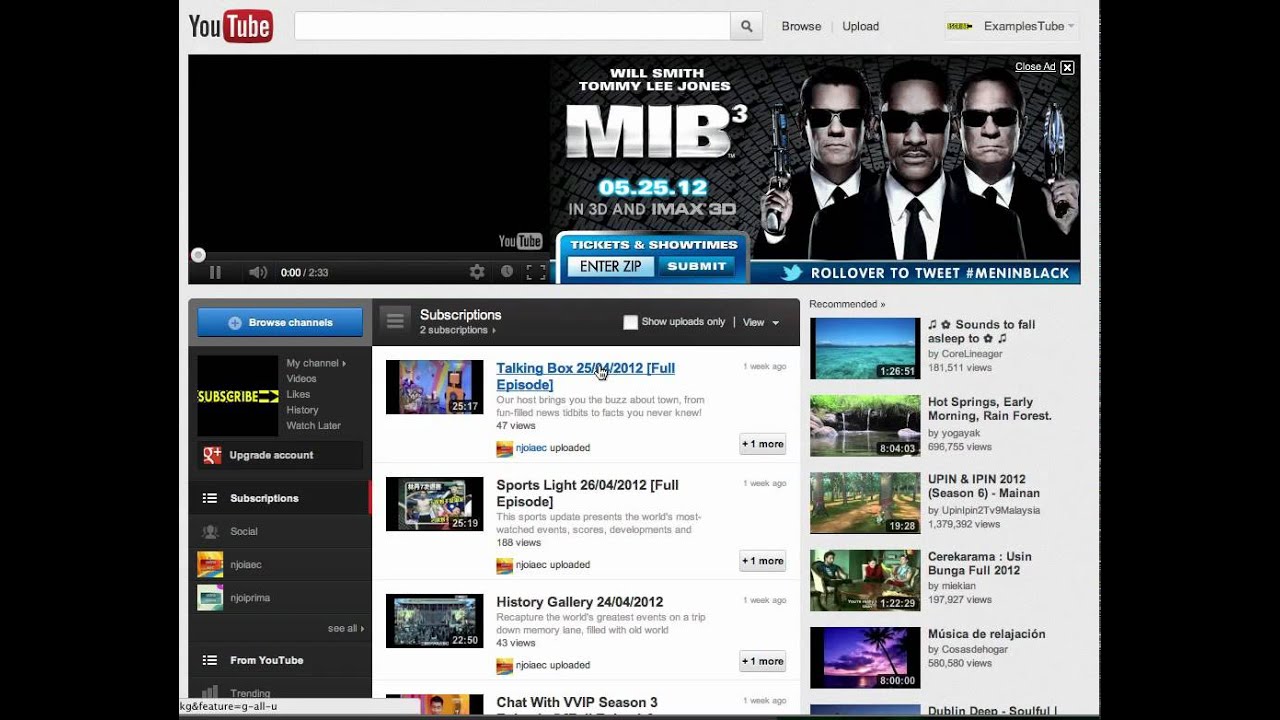Viewport: 1280px width, 720px height.
Task: Pause the video player
Action: tap(215, 272)
